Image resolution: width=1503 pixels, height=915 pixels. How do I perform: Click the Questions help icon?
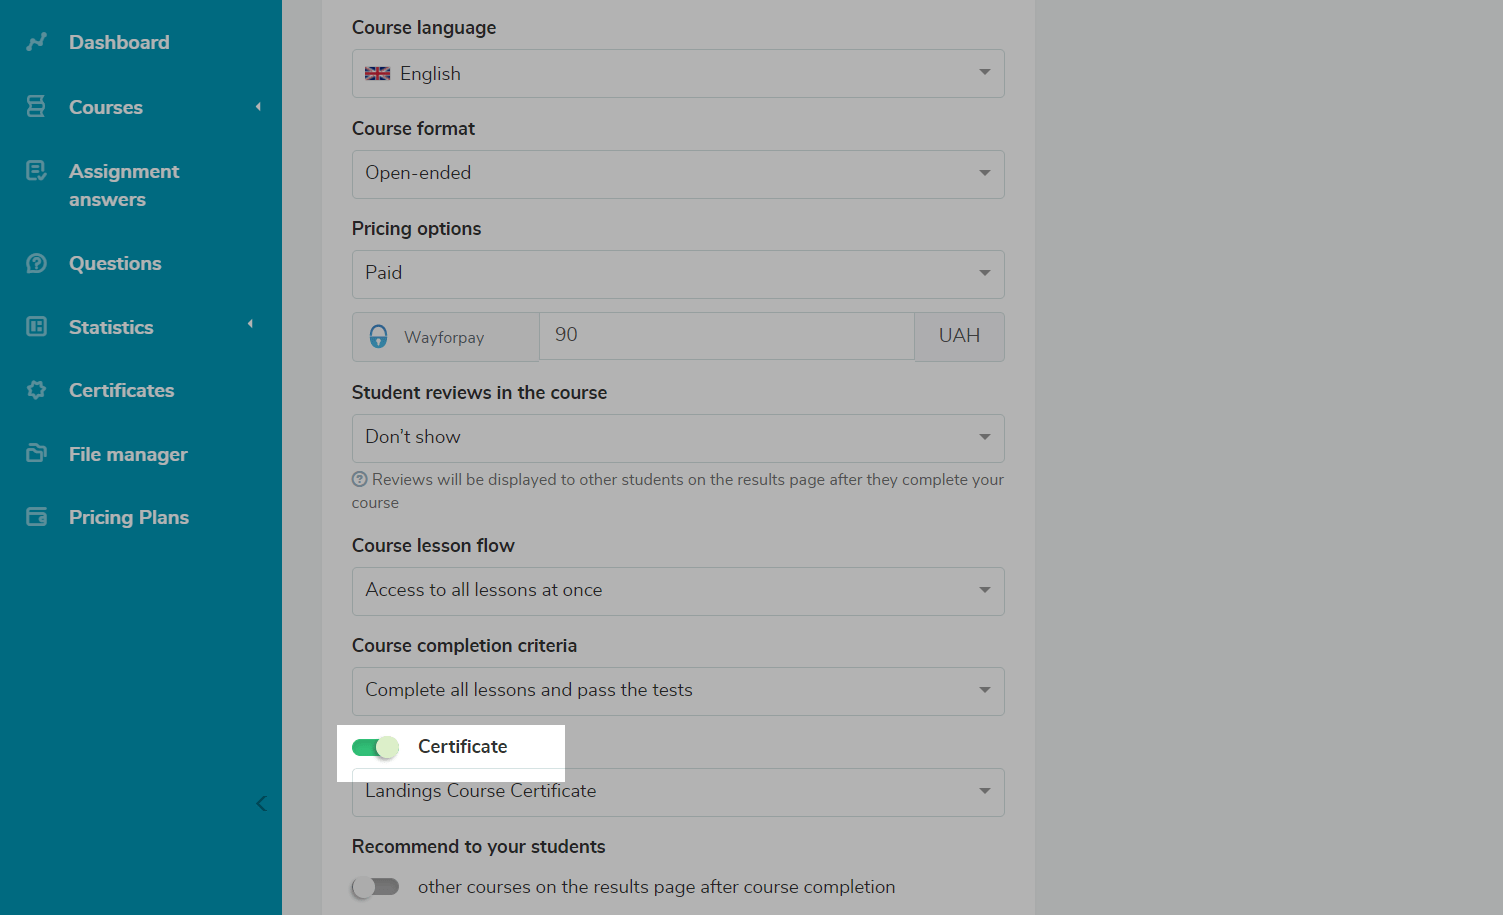click(36, 263)
